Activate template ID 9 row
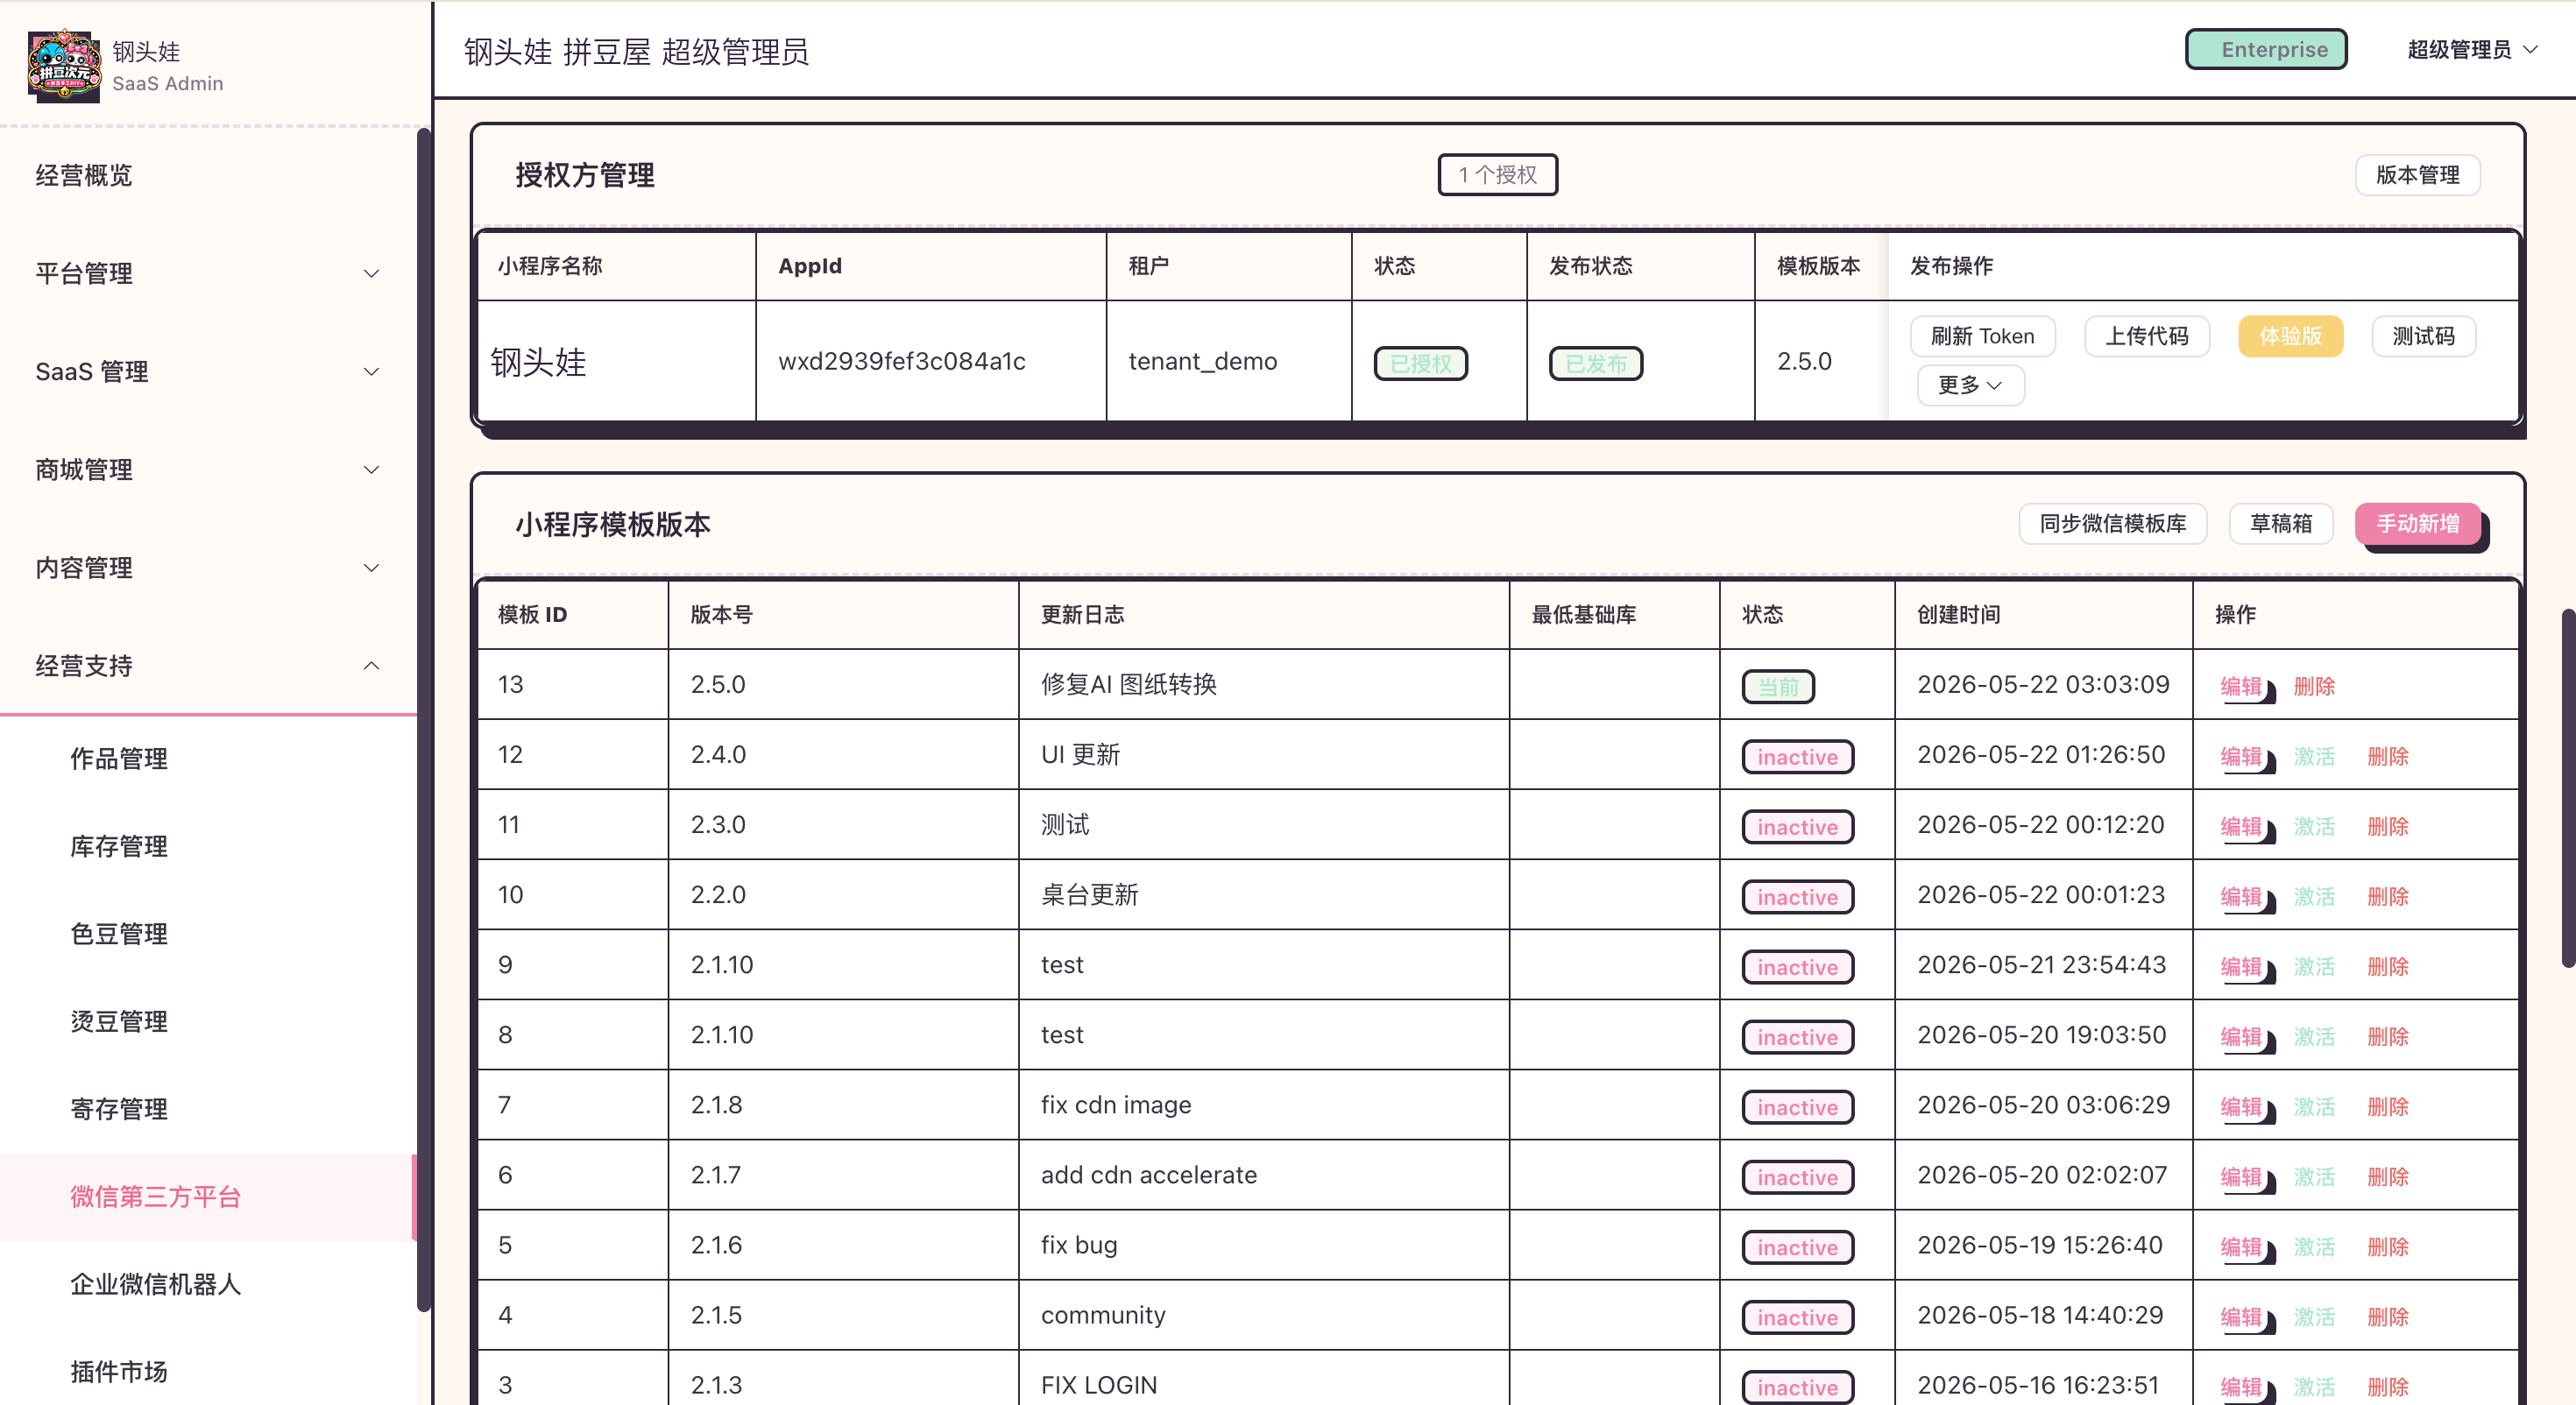This screenshot has height=1405, width=2576. [x=2314, y=966]
